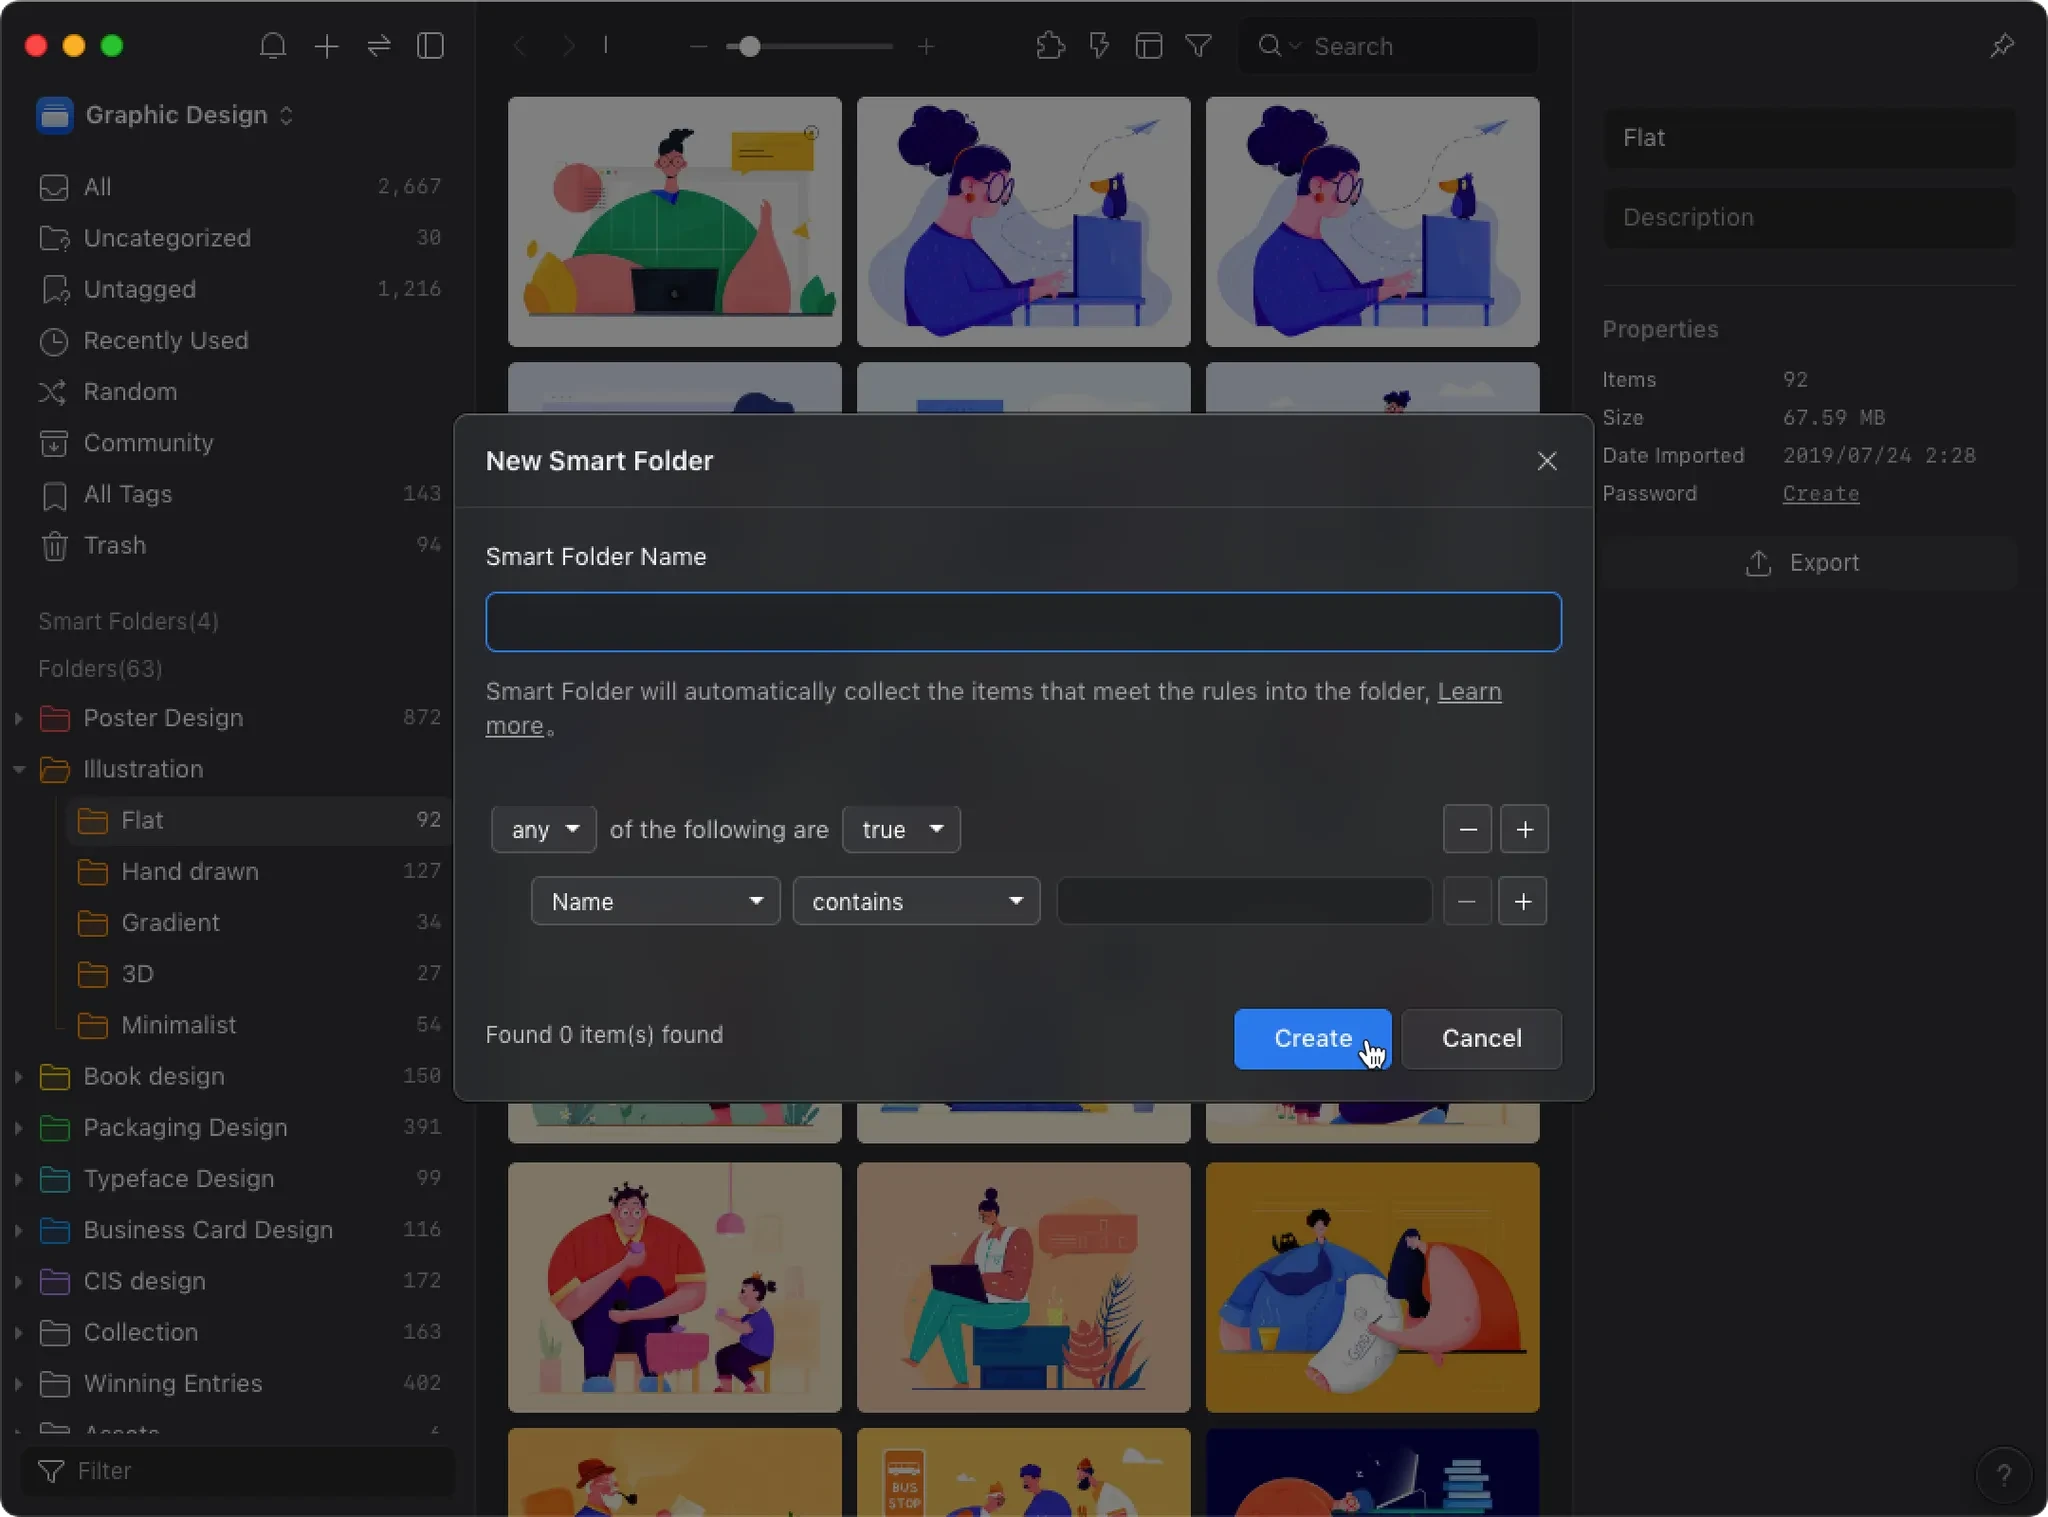Click the Create button in dialog
This screenshot has height=1517, width=2048.
(x=1312, y=1039)
